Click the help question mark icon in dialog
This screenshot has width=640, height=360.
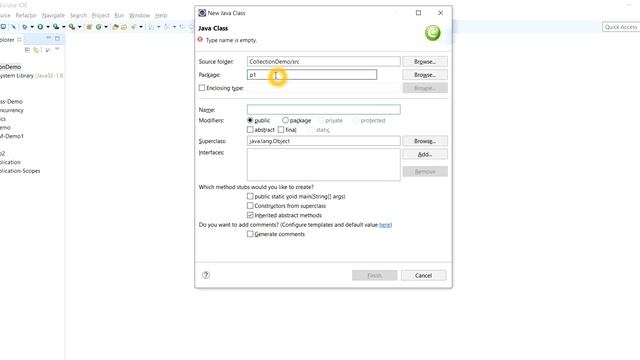click(x=206, y=275)
